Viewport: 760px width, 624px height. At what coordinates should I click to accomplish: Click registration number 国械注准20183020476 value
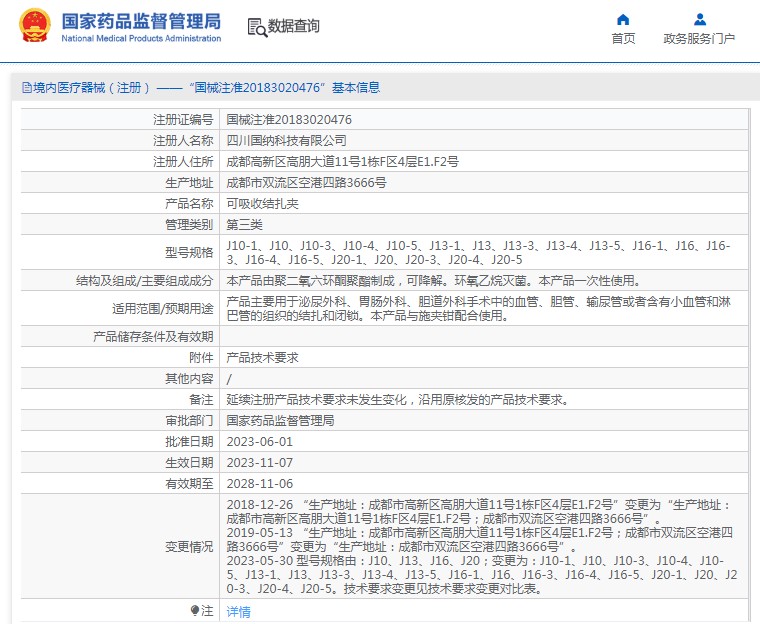point(289,119)
